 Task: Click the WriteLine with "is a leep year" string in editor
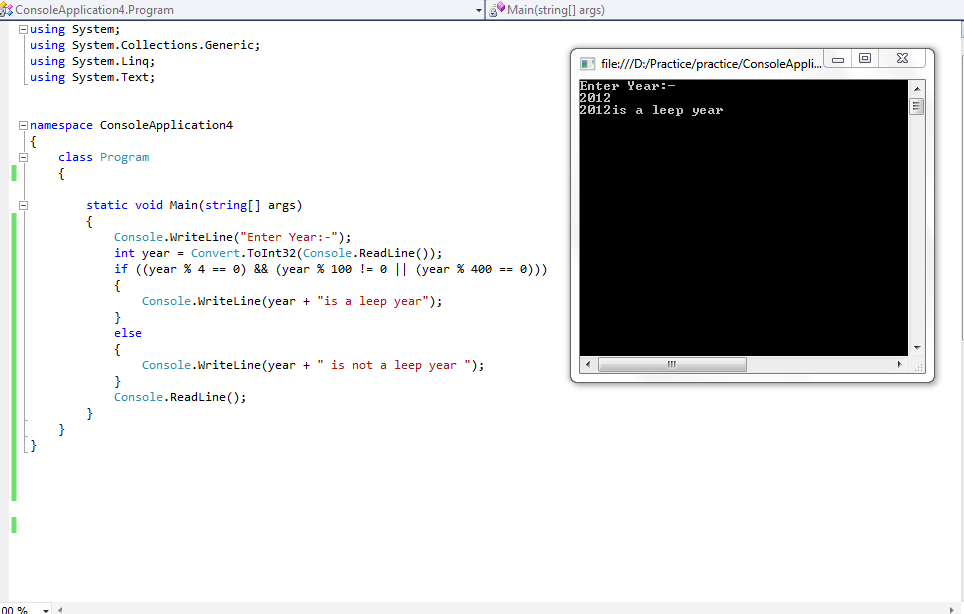pos(292,301)
